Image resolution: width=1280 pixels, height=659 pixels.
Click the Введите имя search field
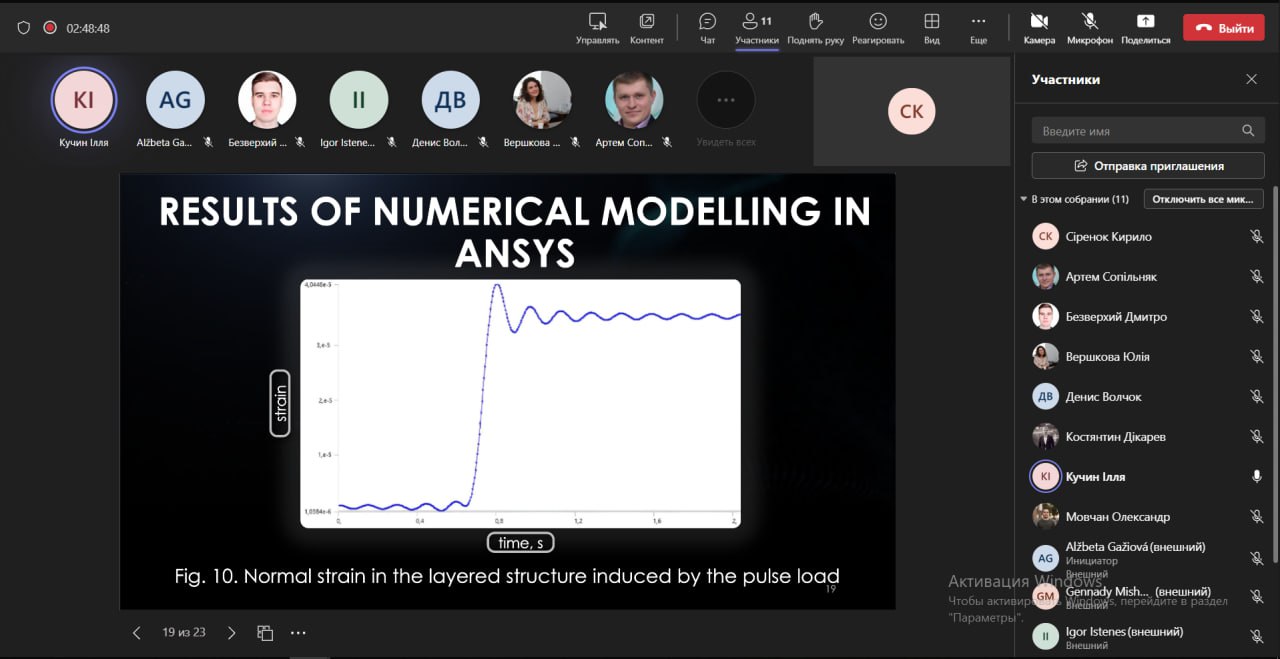(x=1148, y=131)
